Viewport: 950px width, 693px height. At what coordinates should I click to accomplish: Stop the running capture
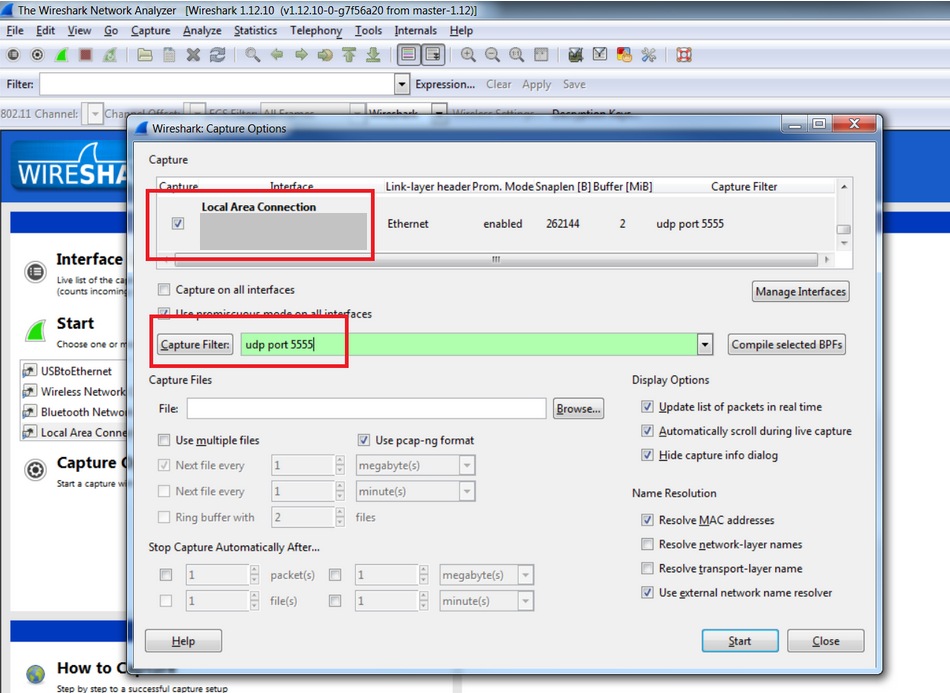click(x=85, y=55)
